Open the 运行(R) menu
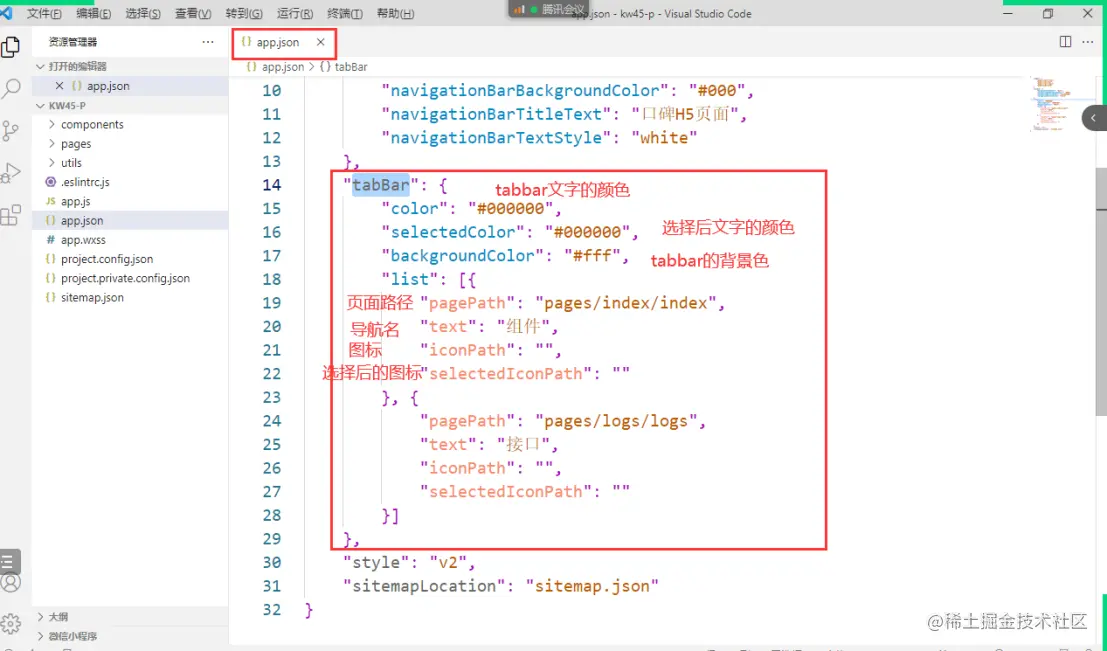Viewport: 1107px width, 651px height. pos(295,13)
